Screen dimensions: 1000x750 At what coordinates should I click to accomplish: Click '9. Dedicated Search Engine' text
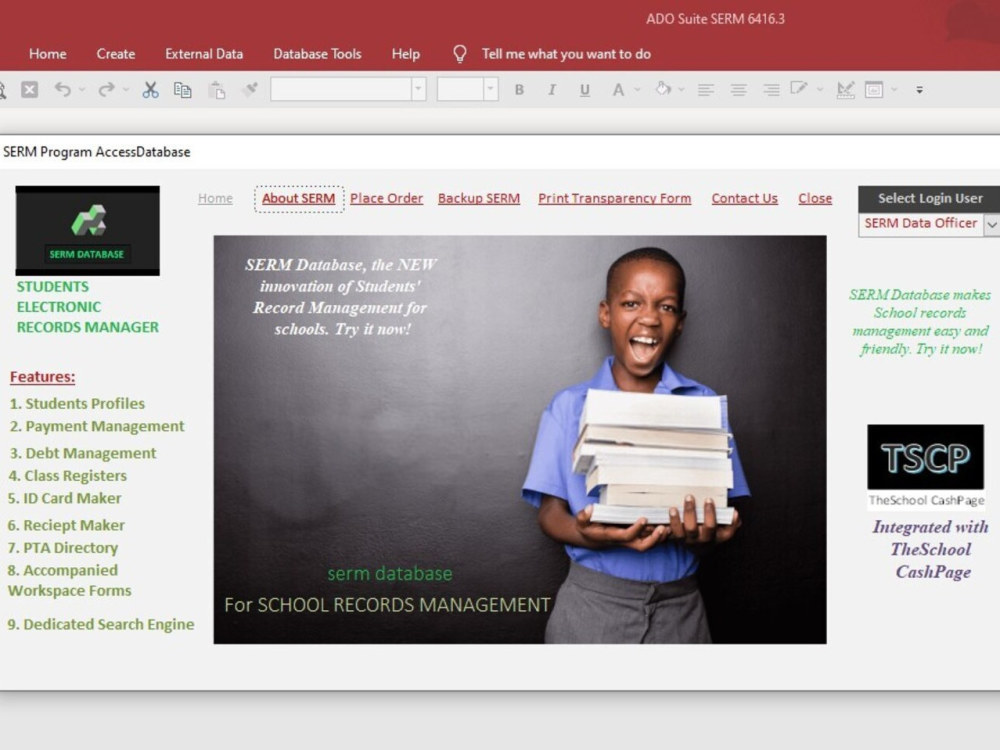[101, 624]
